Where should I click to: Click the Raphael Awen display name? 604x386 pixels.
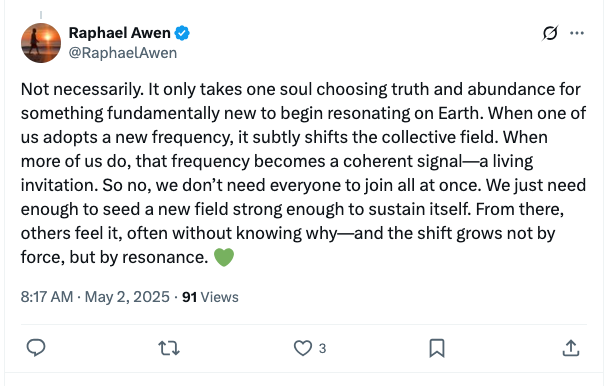coord(119,33)
